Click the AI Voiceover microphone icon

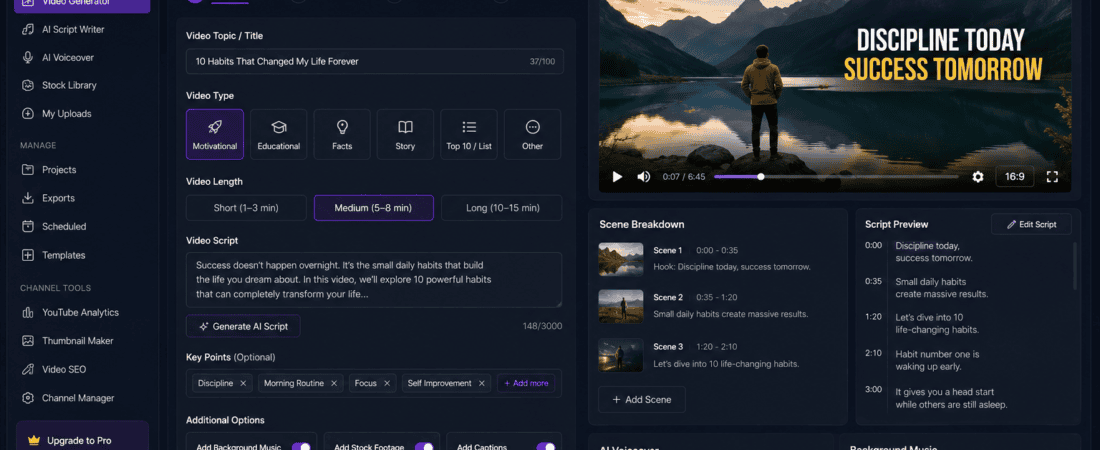pyautogui.click(x=28, y=58)
